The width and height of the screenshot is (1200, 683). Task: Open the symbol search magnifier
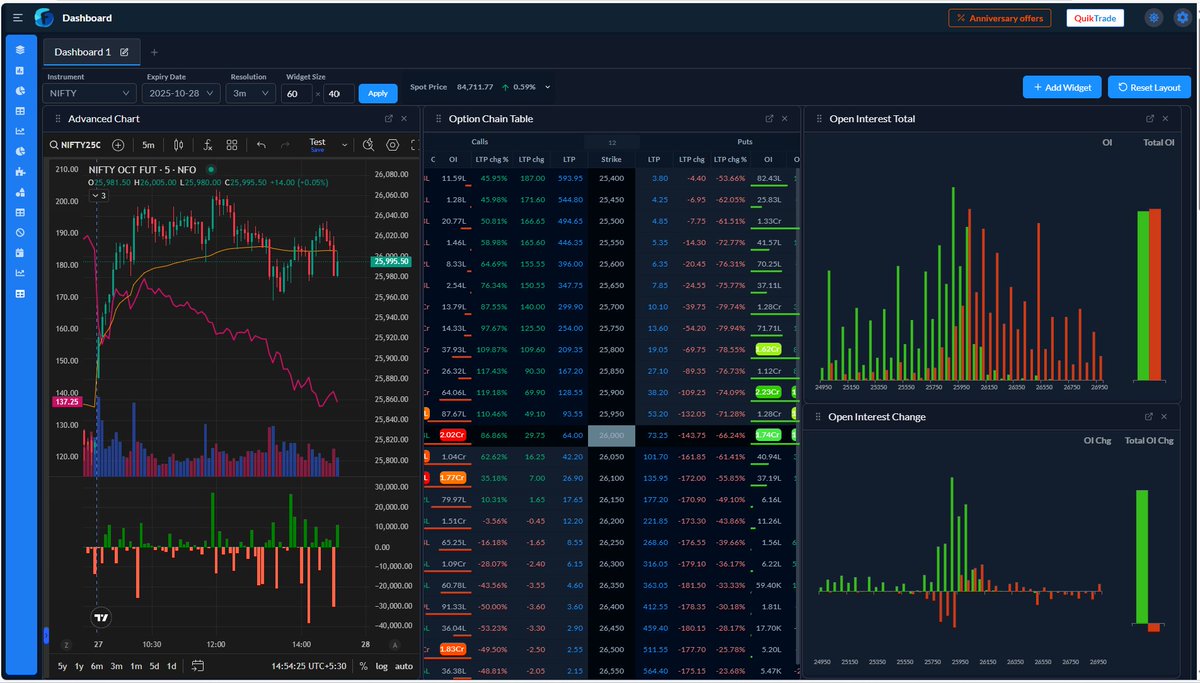[x=53, y=144]
